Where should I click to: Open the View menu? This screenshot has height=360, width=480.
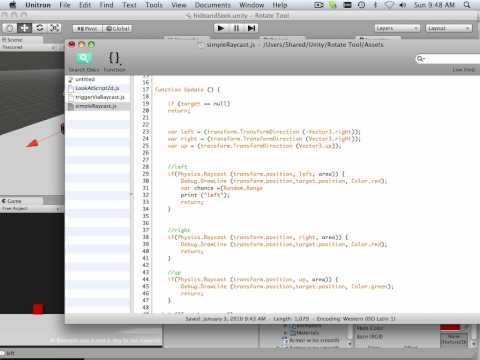click(179, 5)
